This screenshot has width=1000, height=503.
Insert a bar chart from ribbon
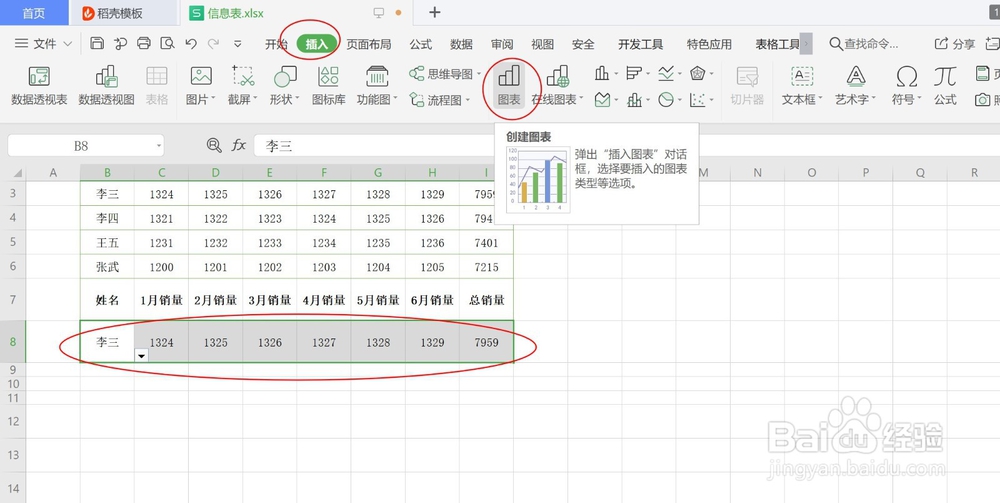(638, 74)
